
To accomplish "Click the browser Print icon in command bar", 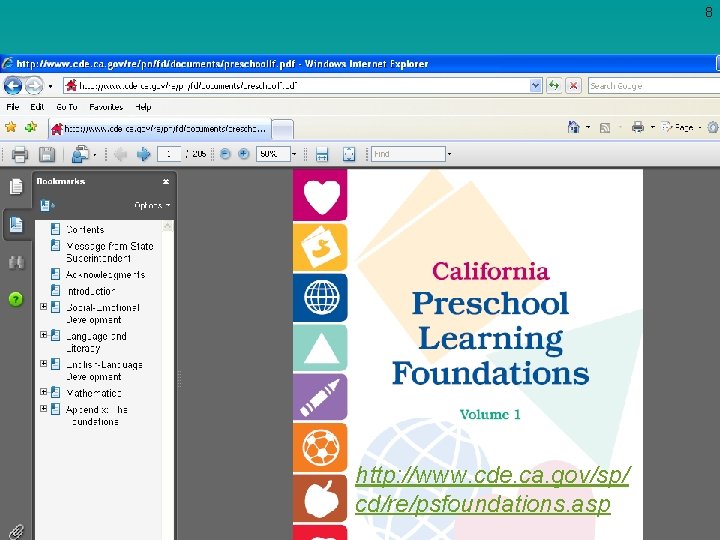I will point(638,127).
